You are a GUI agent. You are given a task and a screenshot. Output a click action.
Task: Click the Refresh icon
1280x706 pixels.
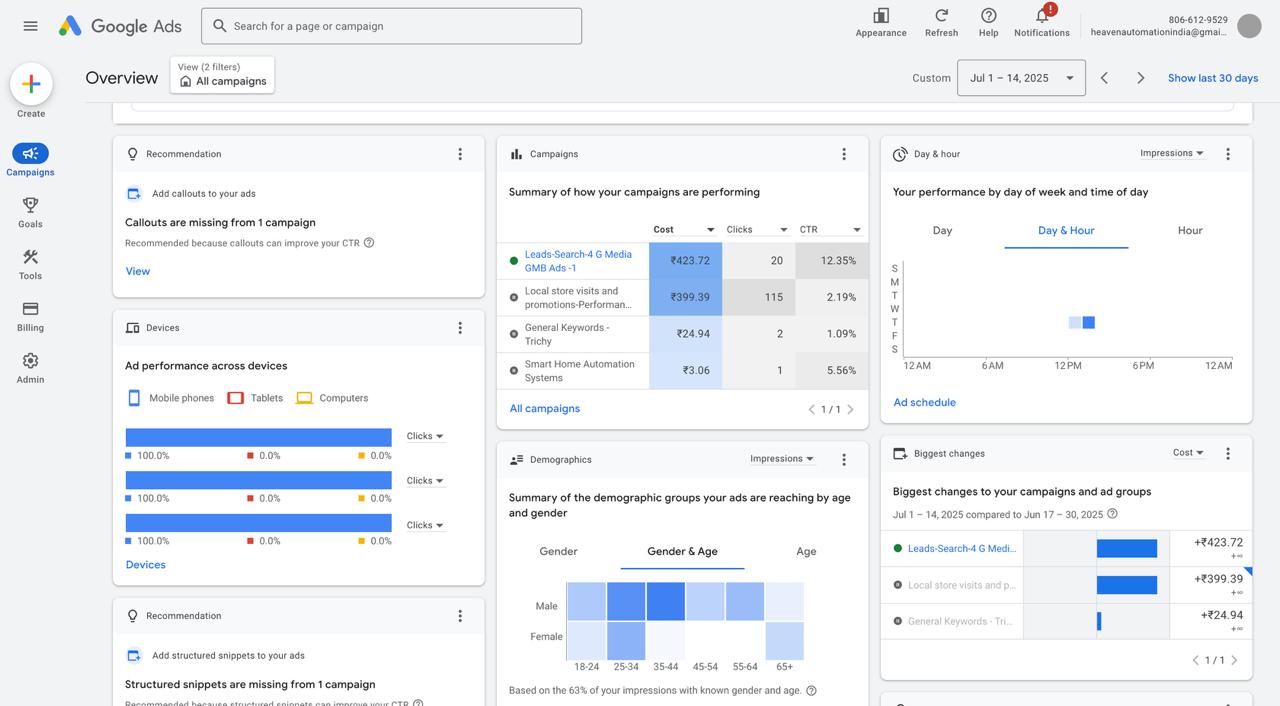pyautogui.click(x=941, y=16)
